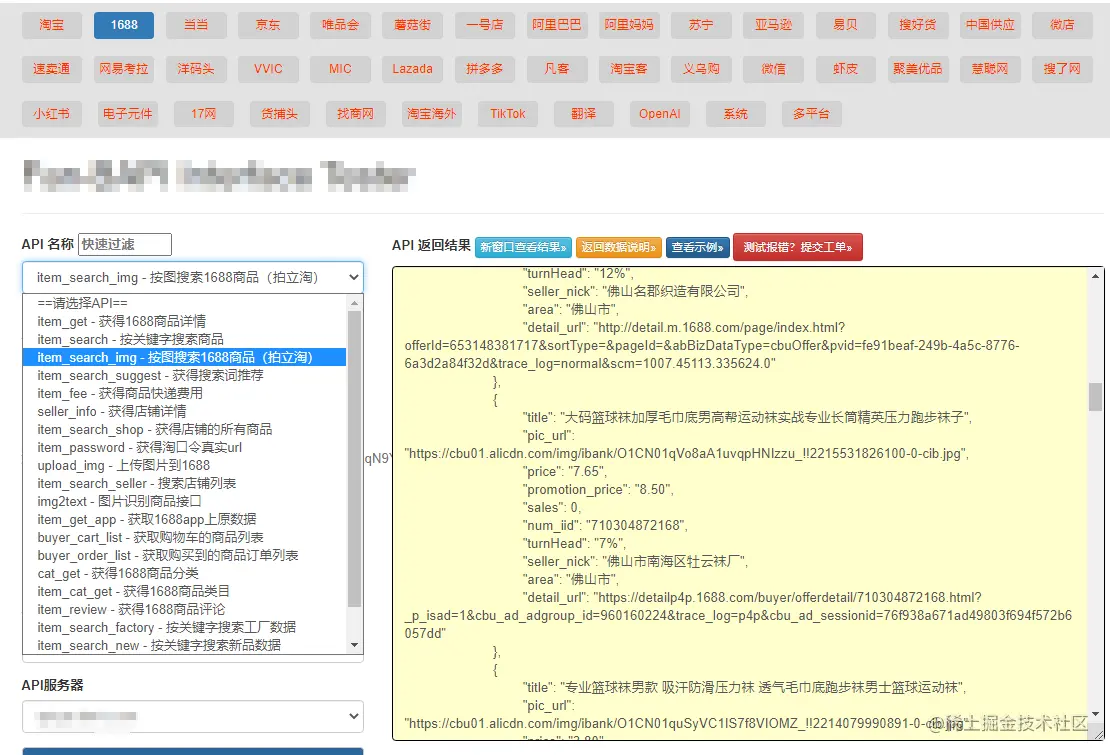Select the 1688 platform tab
Image resolution: width=1110 pixels, height=755 pixels.
(x=124, y=25)
